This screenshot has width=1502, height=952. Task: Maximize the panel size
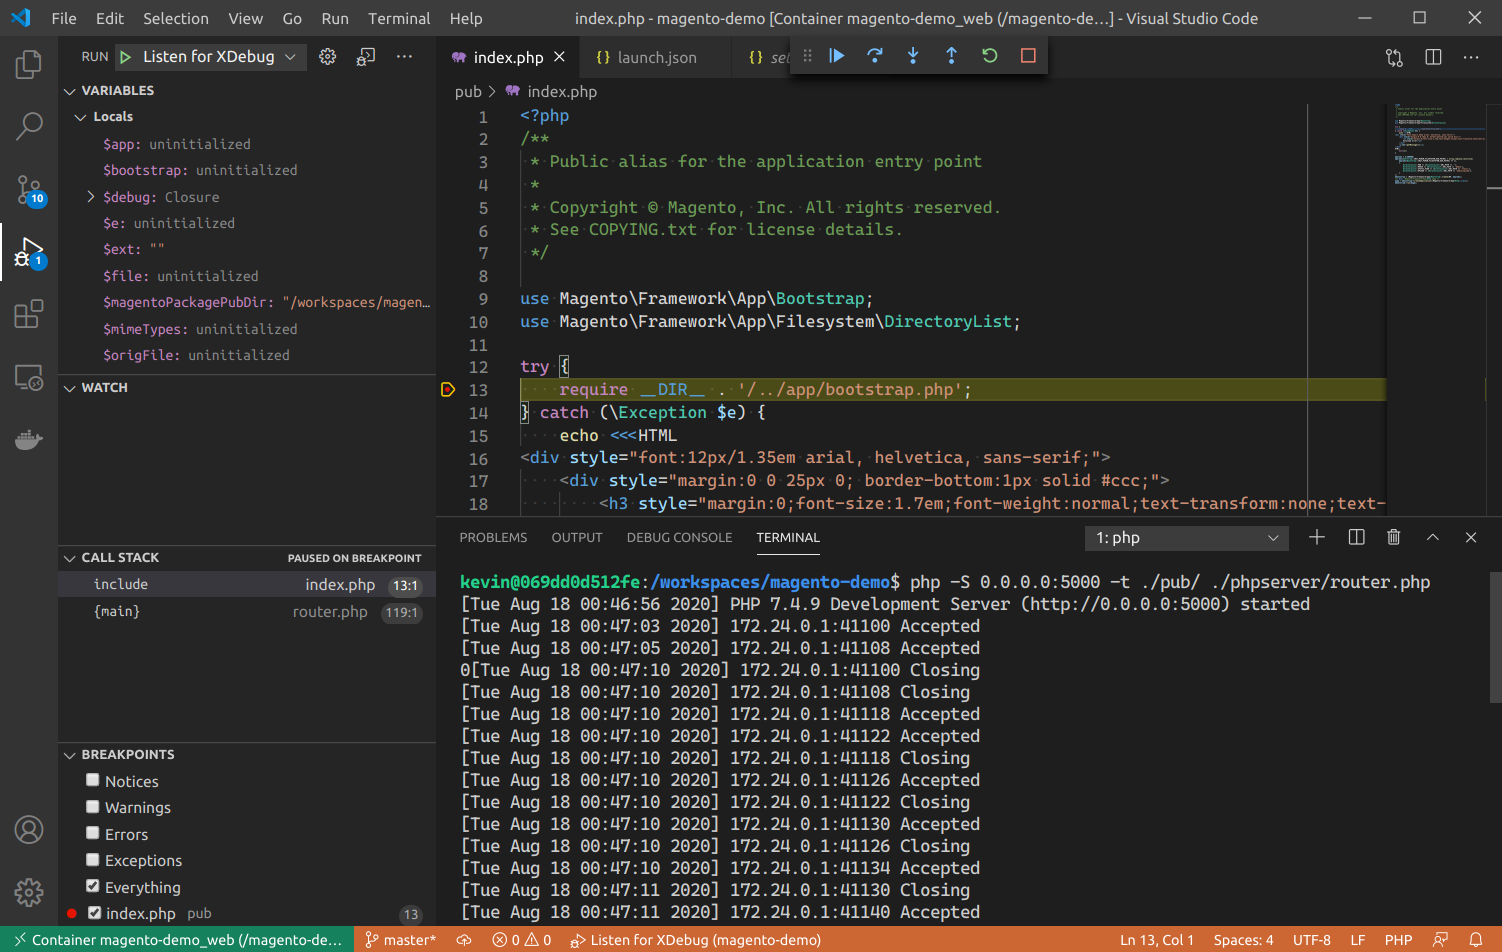pos(1433,537)
